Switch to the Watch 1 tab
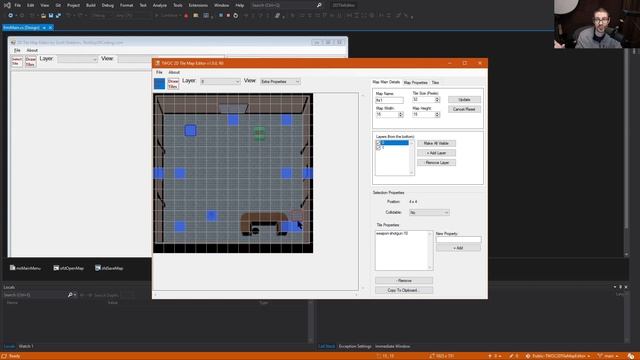The image size is (640, 360). (26, 346)
